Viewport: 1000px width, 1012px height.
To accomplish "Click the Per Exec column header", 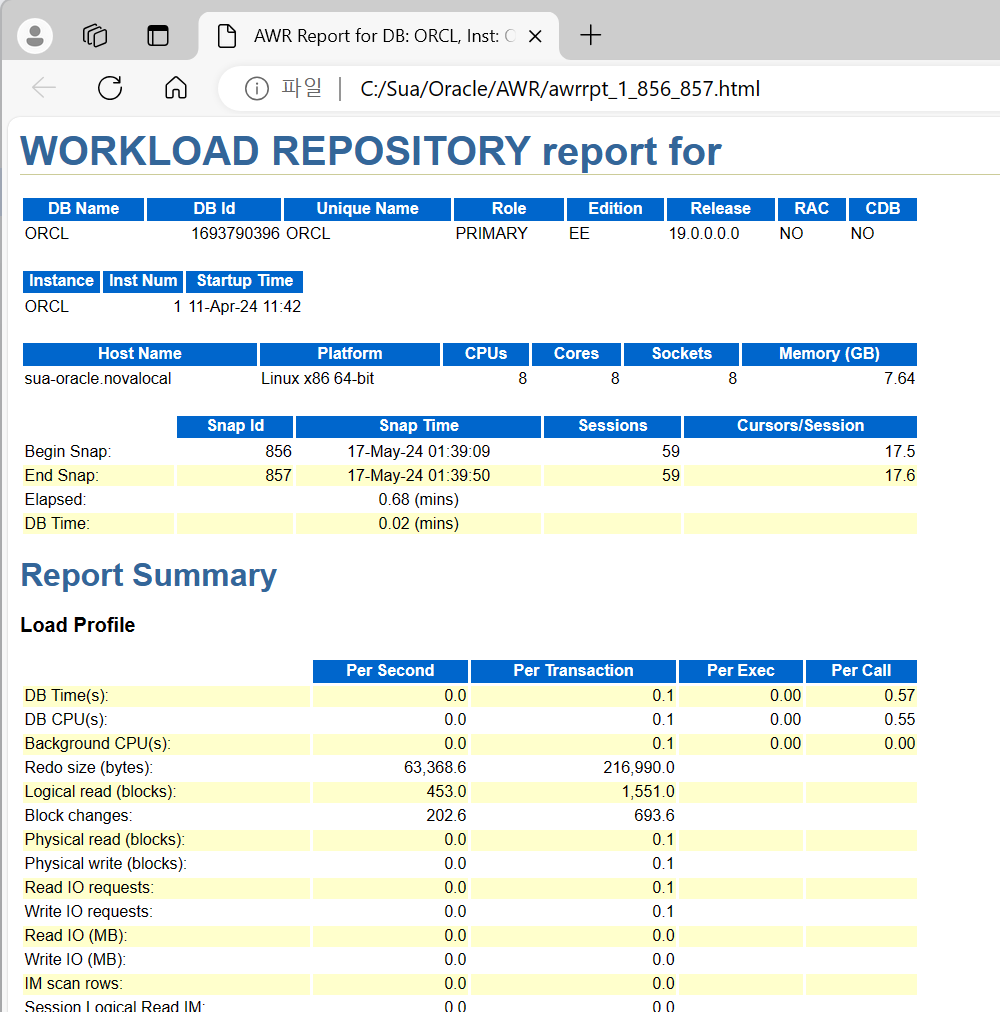I will pos(740,671).
